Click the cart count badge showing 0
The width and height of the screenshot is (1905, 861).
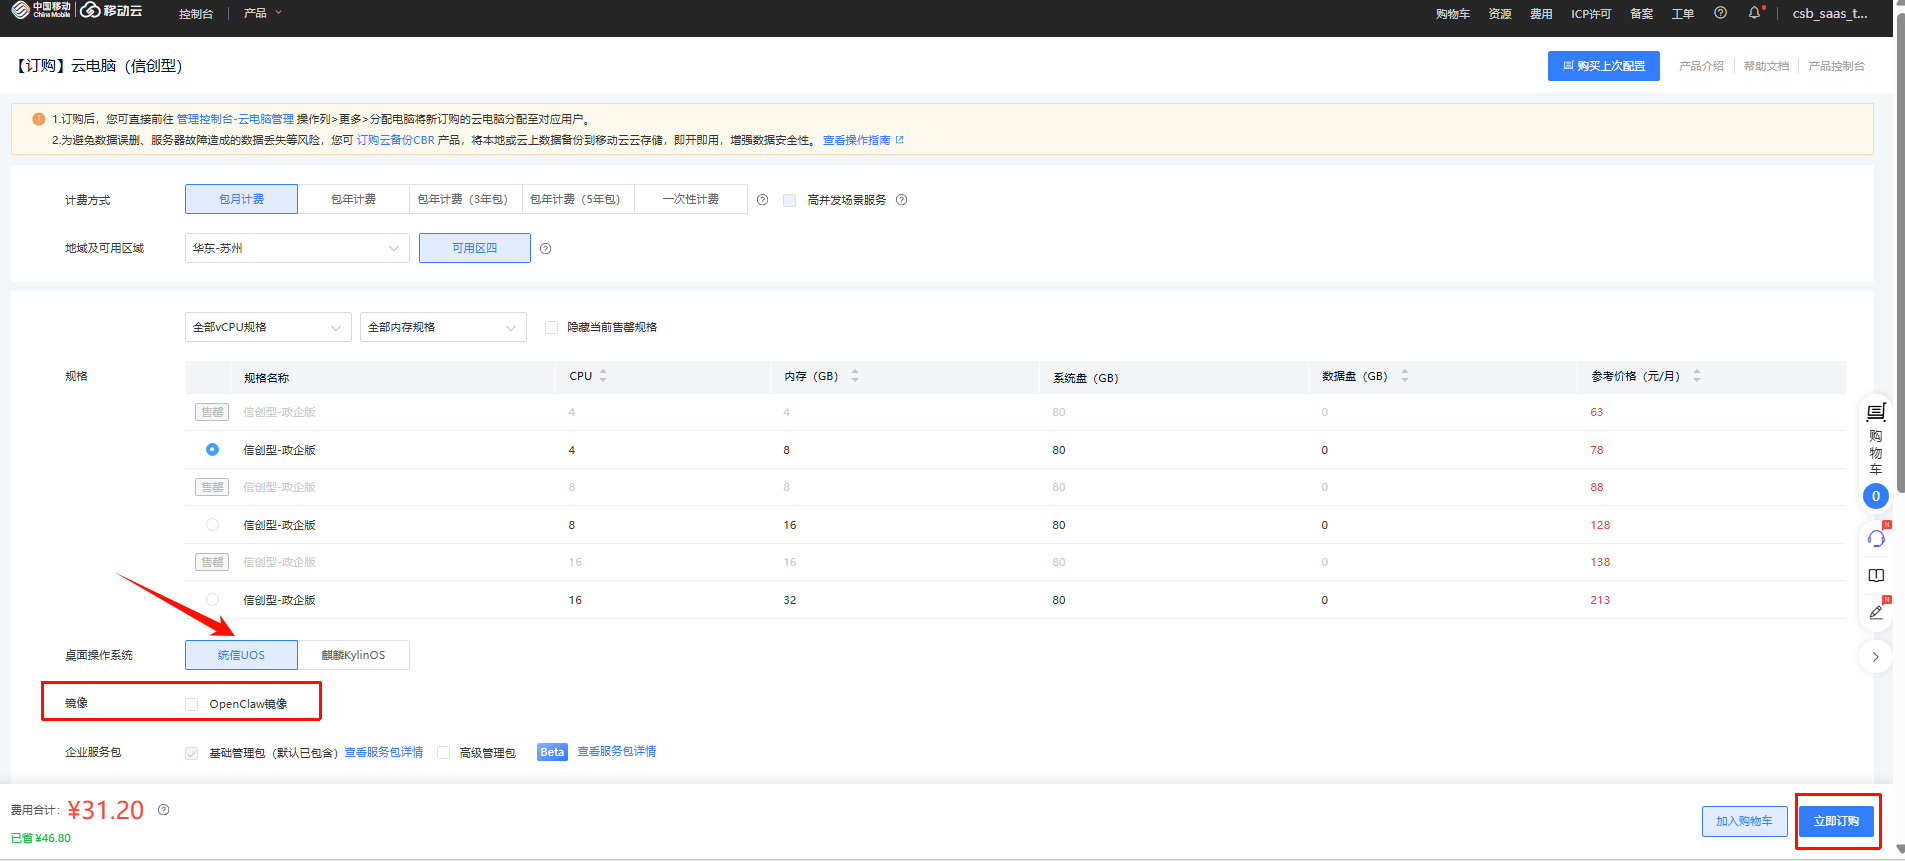point(1876,496)
